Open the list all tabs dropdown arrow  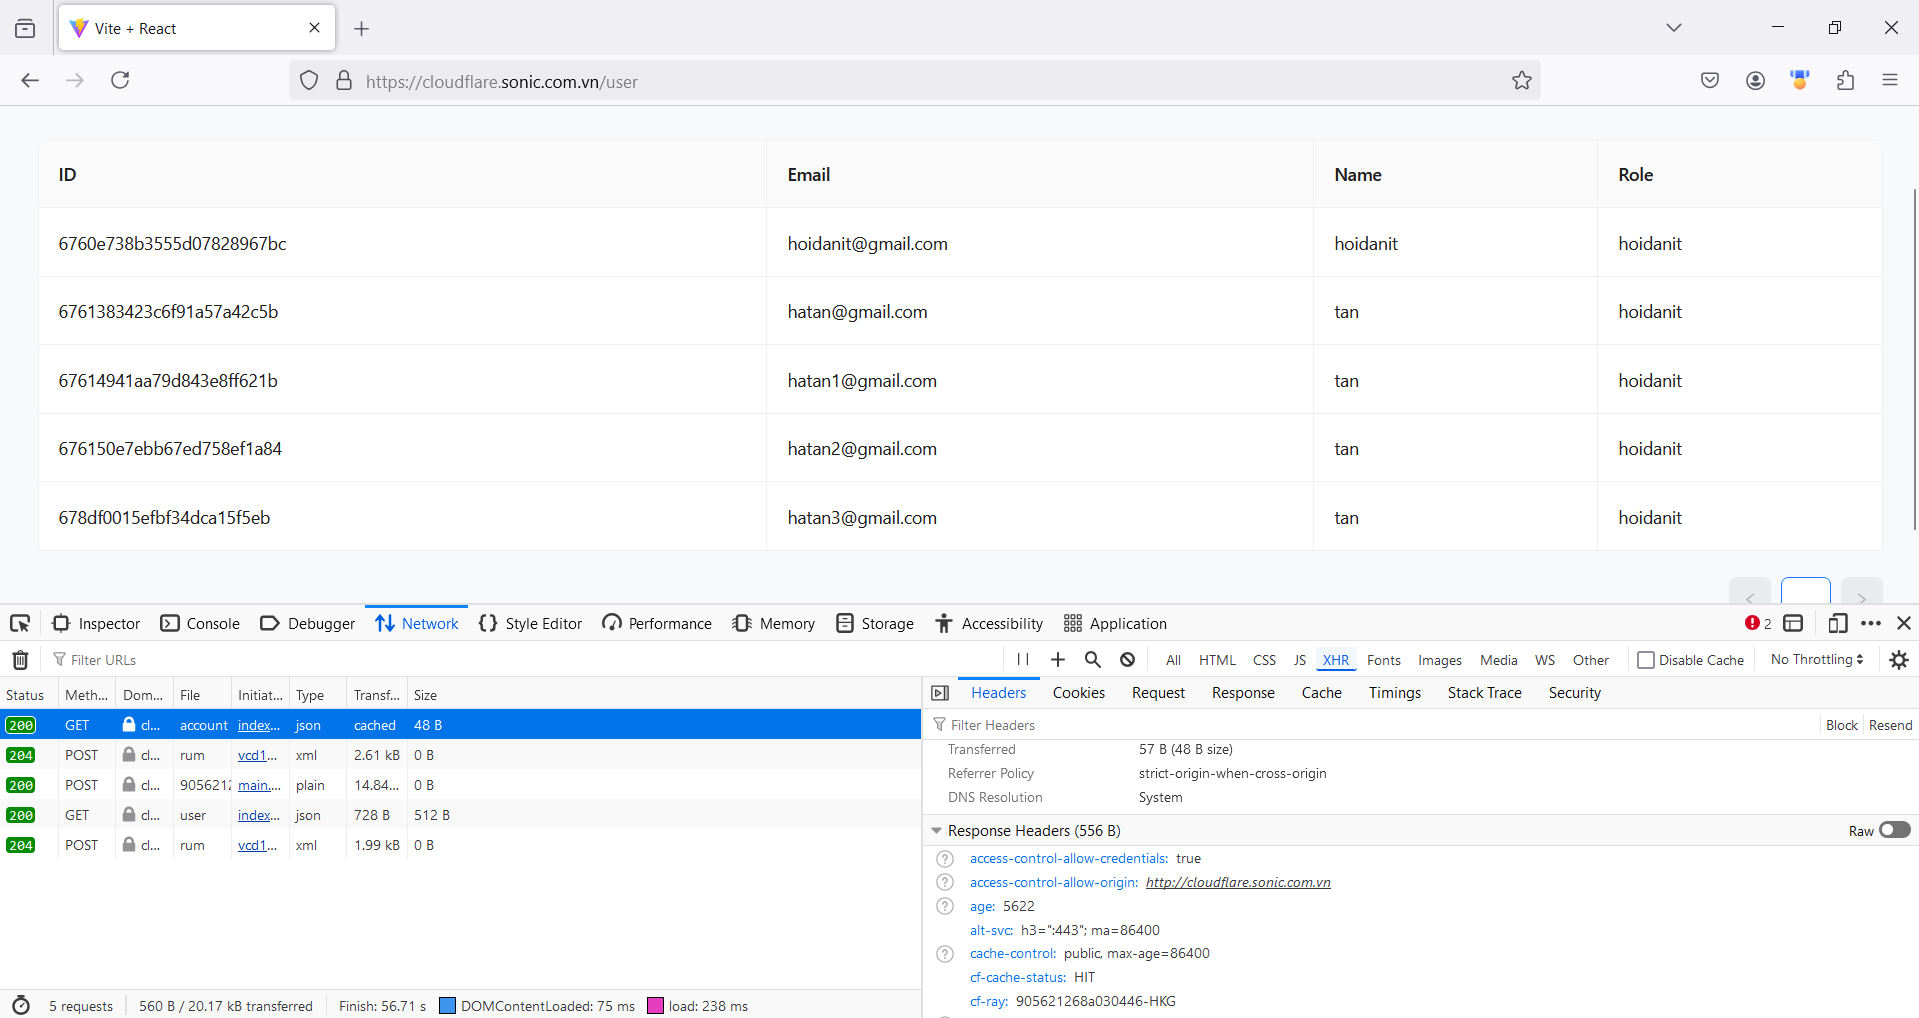click(1673, 28)
